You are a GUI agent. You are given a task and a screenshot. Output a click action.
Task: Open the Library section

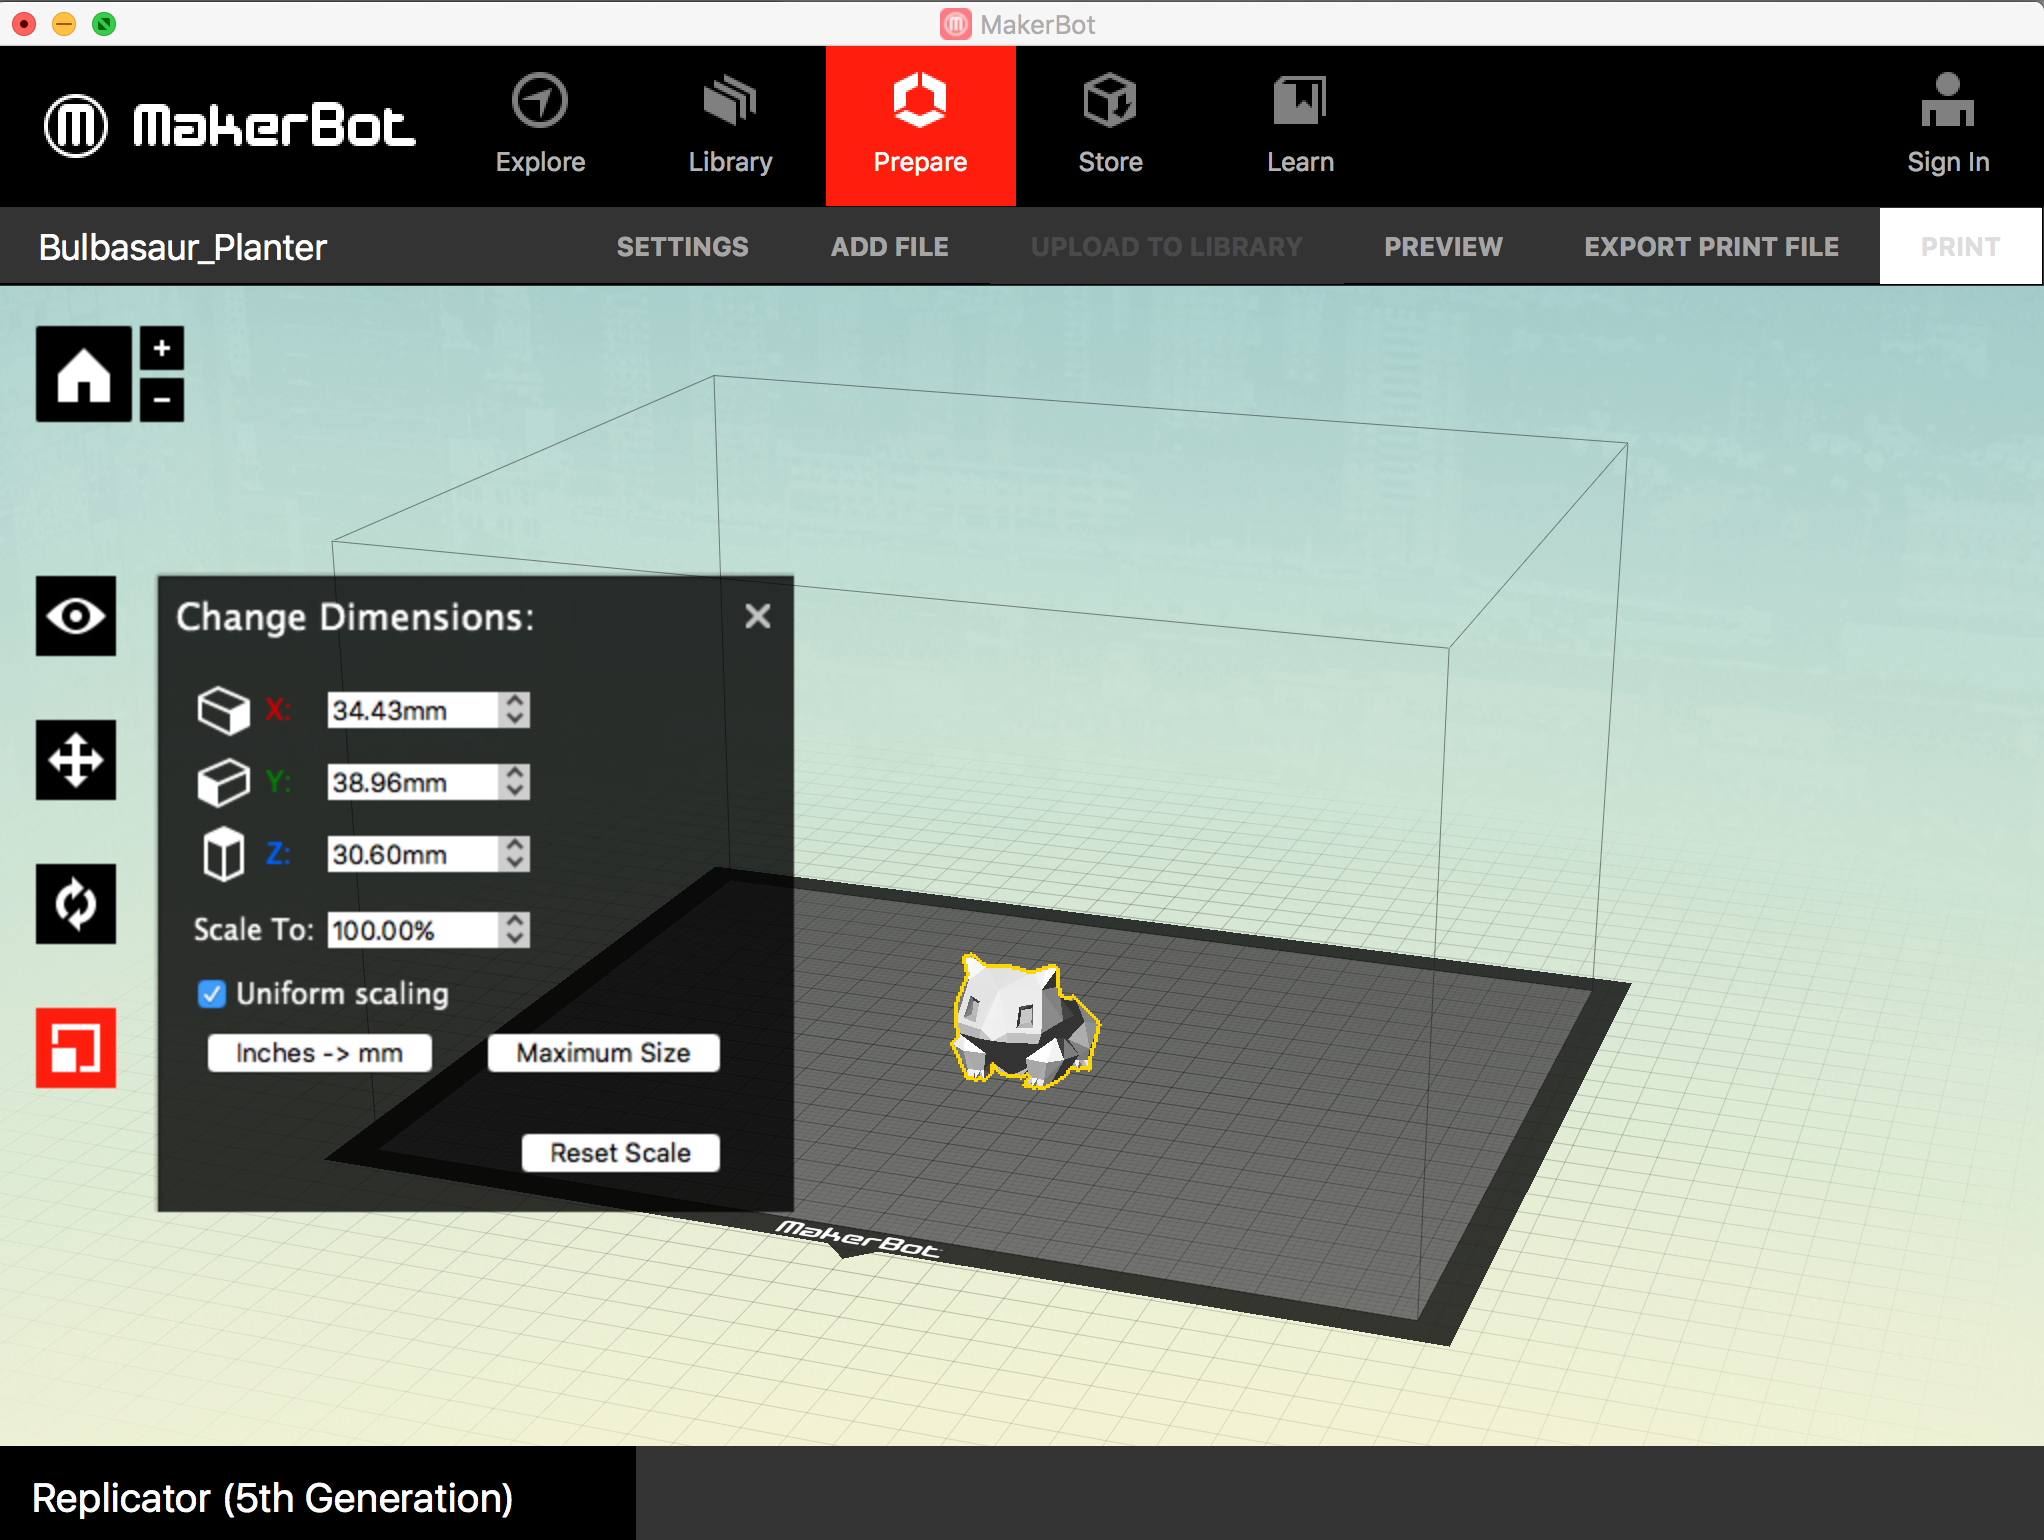click(x=730, y=126)
